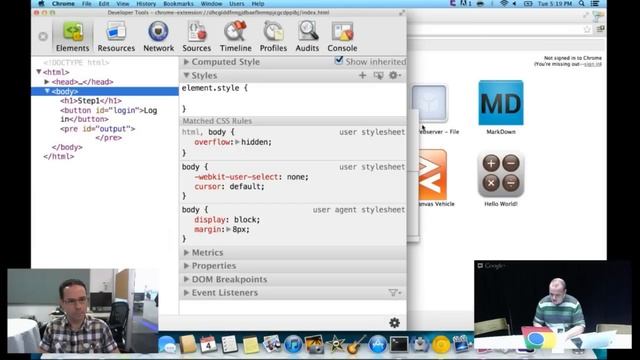Open the Audits panel in DevTools
Viewport: 640px width, 360px height.
pos(307,37)
